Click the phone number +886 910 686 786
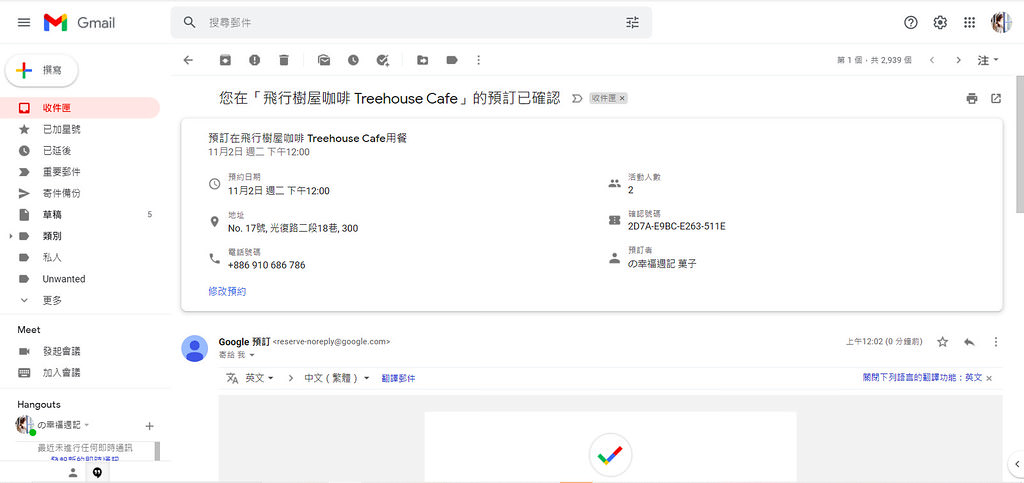The width and height of the screenshot is (1024, 483). (x=266, y=265)
